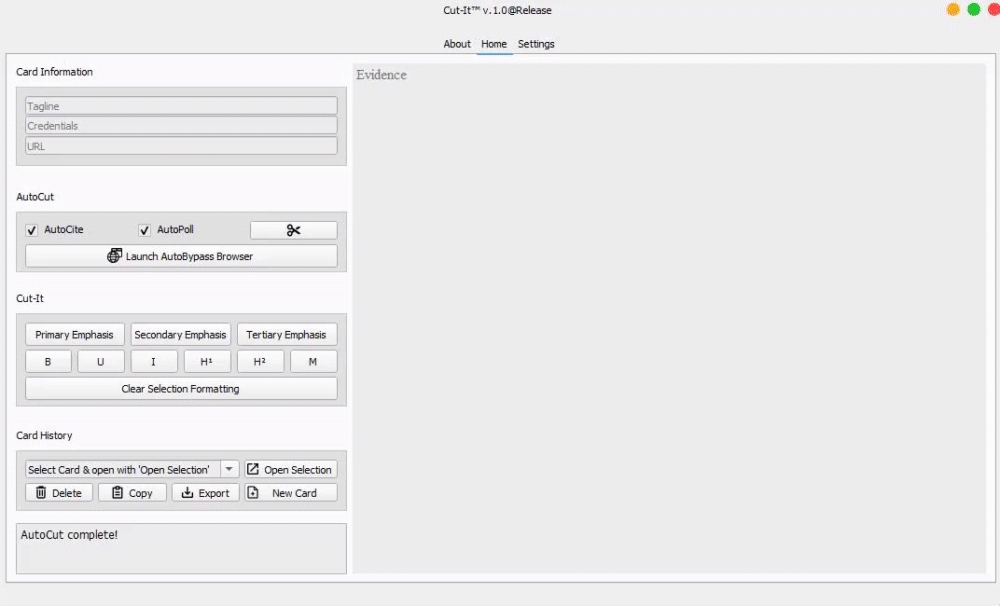
Task: Export the card with download icon
Action: (x=205, y=493)
